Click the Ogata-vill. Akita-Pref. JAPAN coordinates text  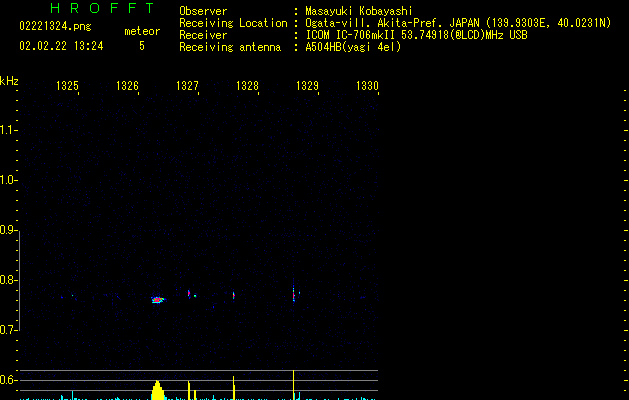(x=458, y=23)
